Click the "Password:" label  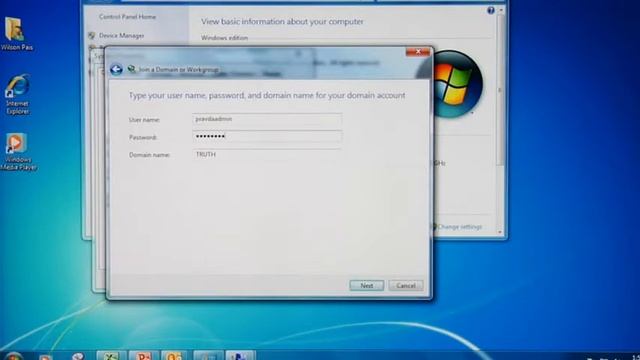tap(143, 138)
